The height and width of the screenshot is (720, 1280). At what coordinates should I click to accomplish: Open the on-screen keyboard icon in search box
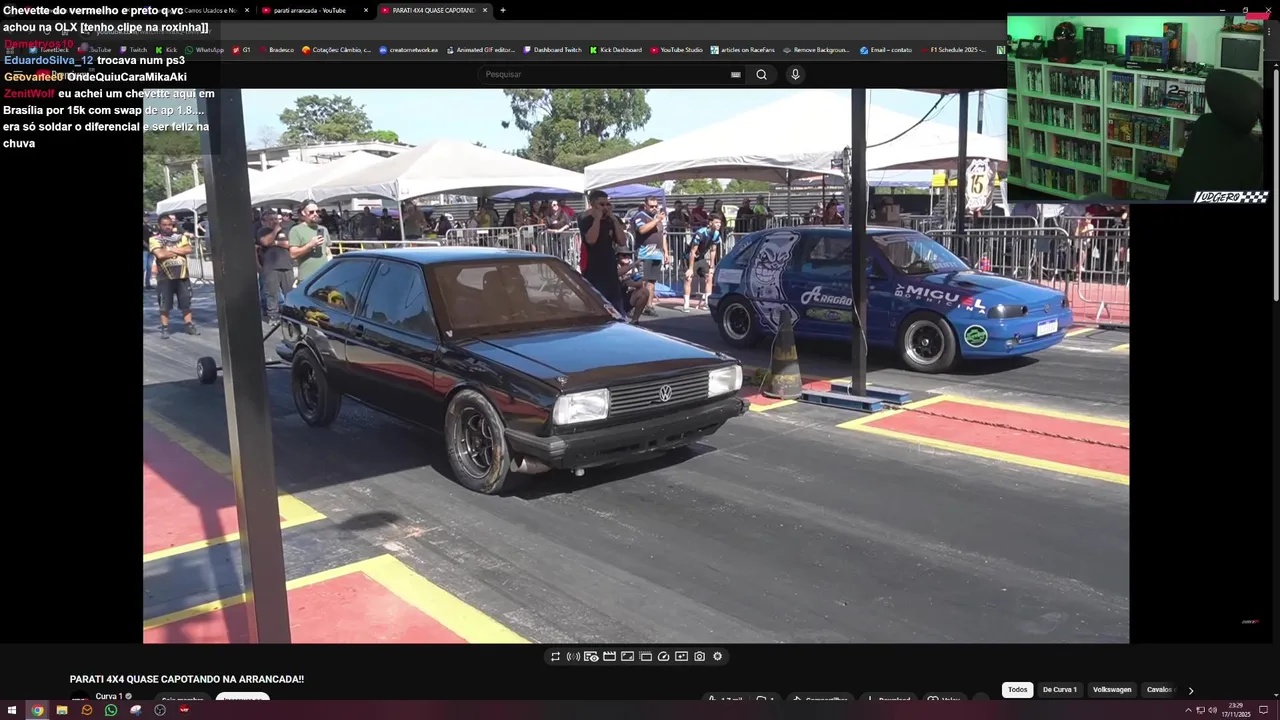pos(736,74)
